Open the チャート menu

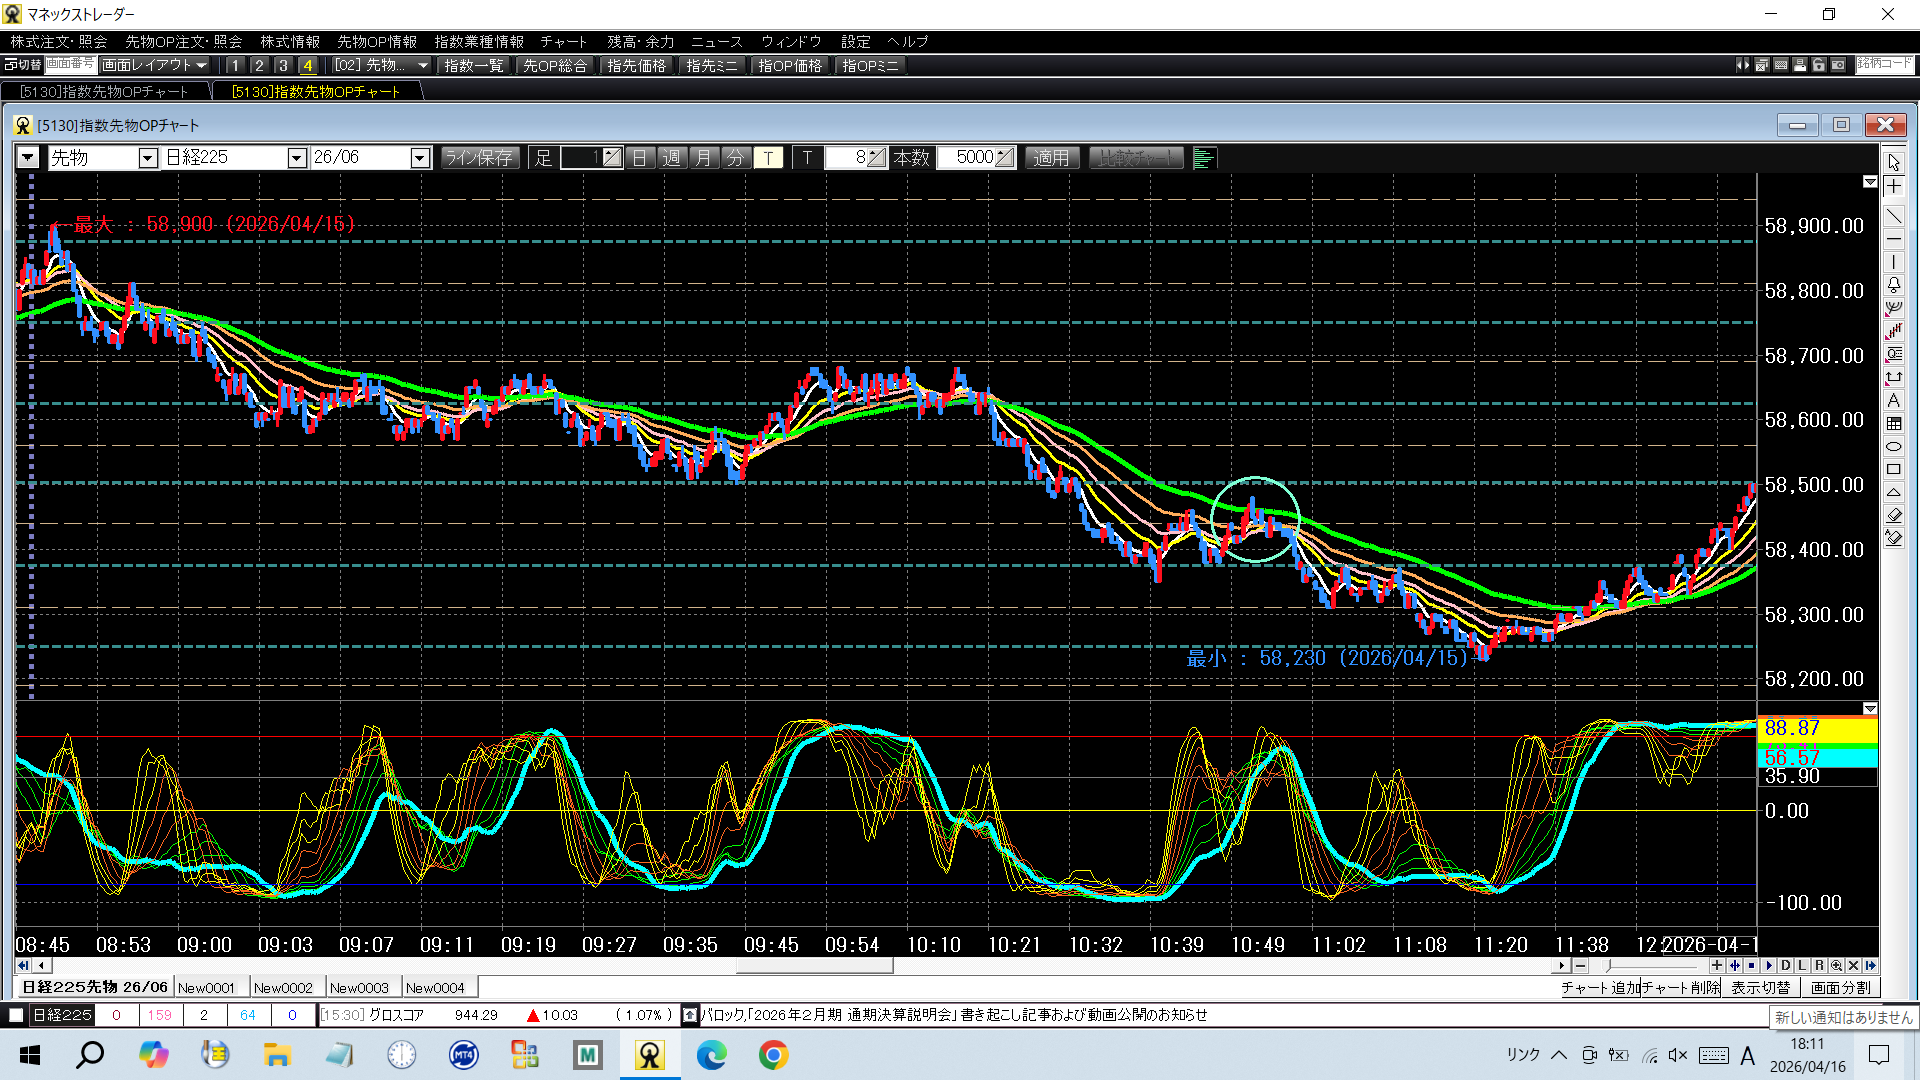tap(563, 42)
